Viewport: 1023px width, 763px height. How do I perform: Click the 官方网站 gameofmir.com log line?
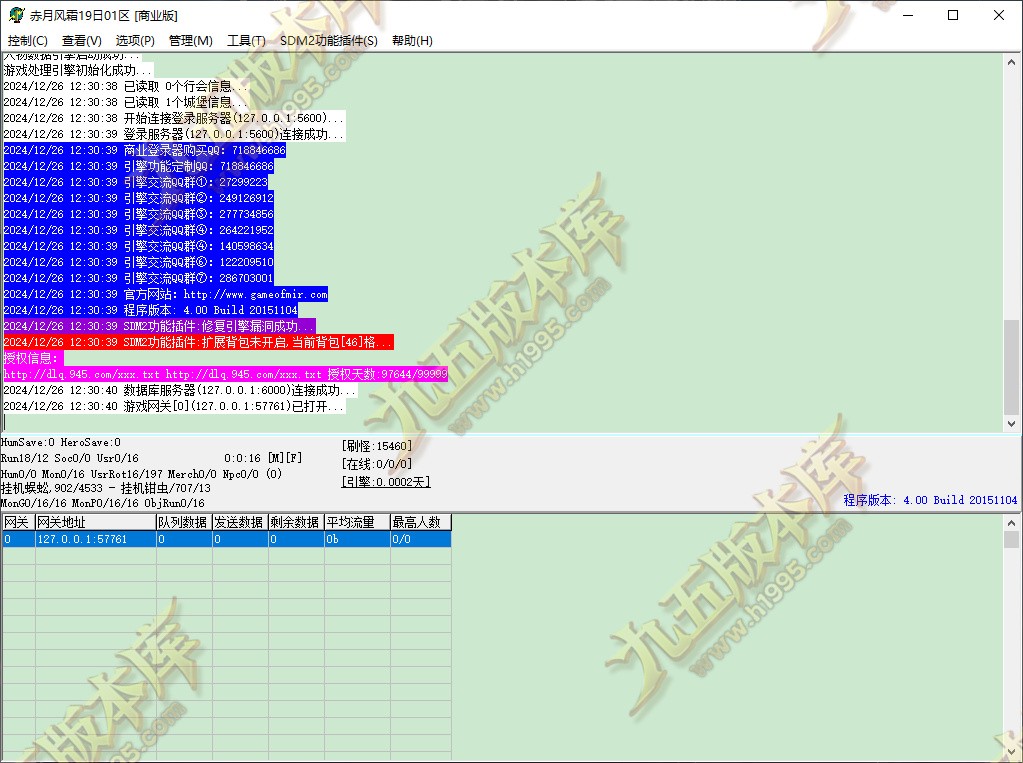[x=166, y=294]
